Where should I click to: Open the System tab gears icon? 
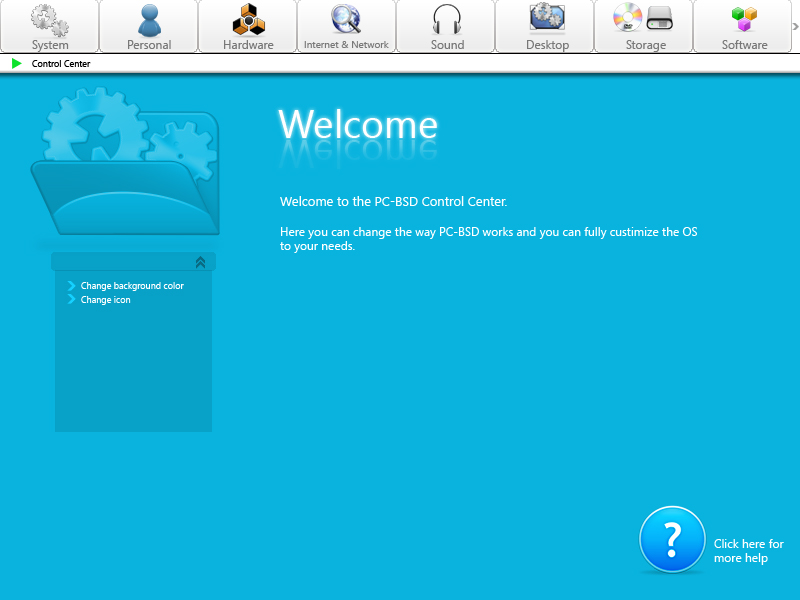coord(48,19)
